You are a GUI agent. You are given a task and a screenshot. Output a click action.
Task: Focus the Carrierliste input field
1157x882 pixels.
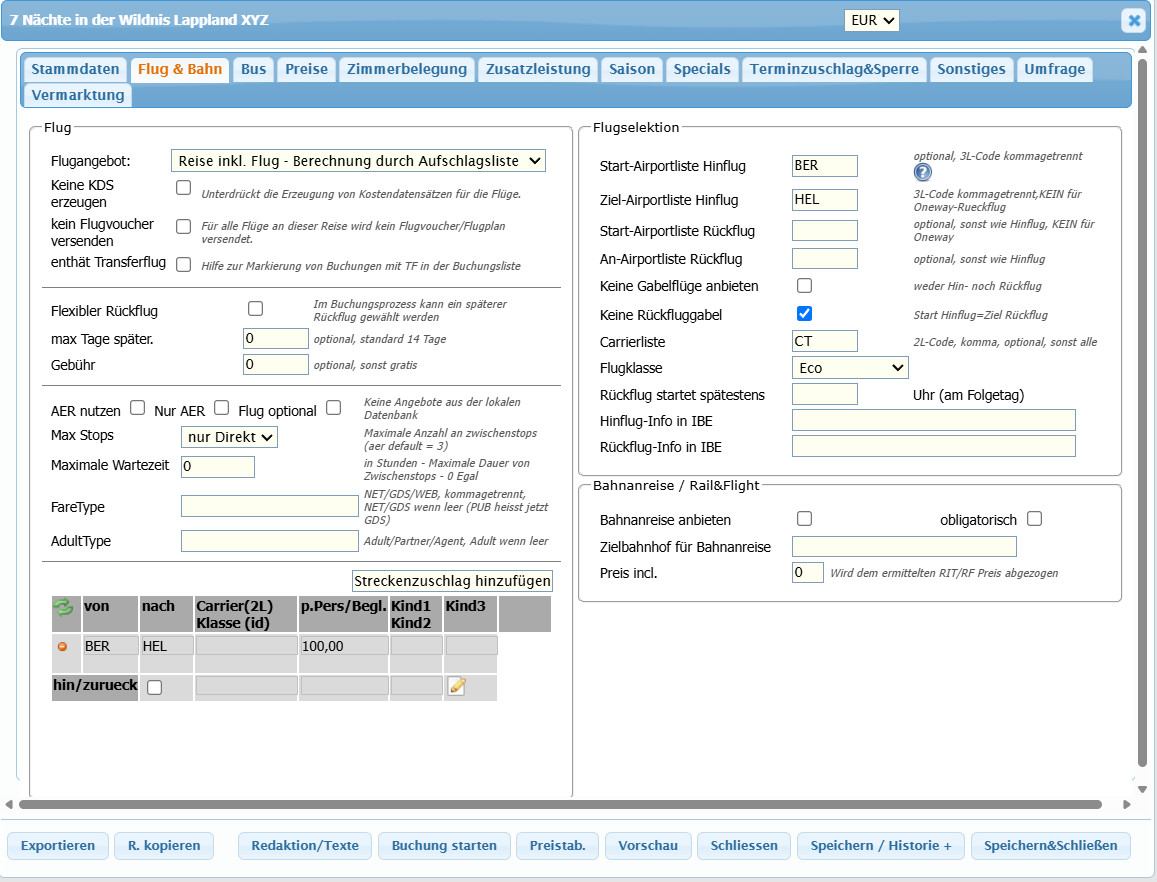click(x=824, y=341)
